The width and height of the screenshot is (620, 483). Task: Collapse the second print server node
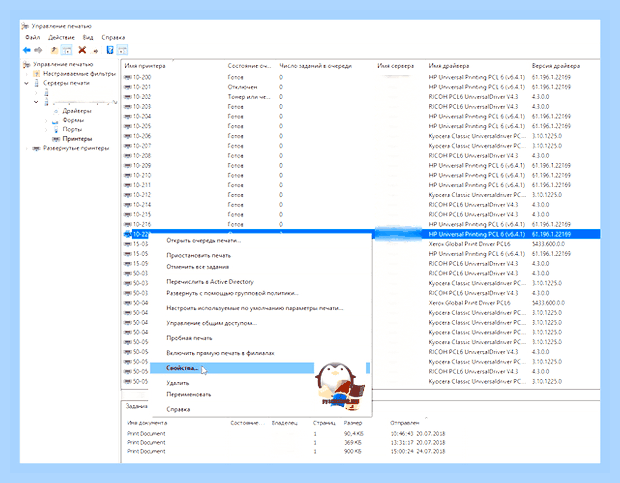pos(36,102)
